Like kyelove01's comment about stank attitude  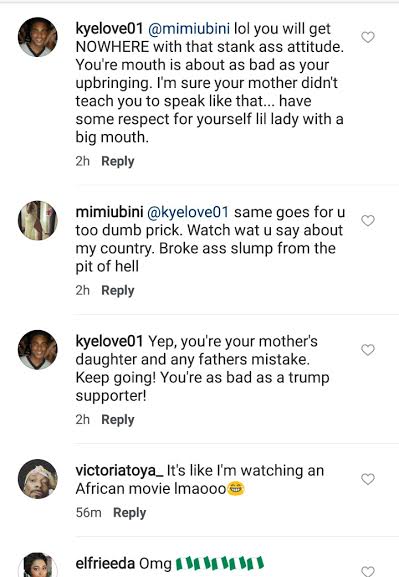click(368, 37)
